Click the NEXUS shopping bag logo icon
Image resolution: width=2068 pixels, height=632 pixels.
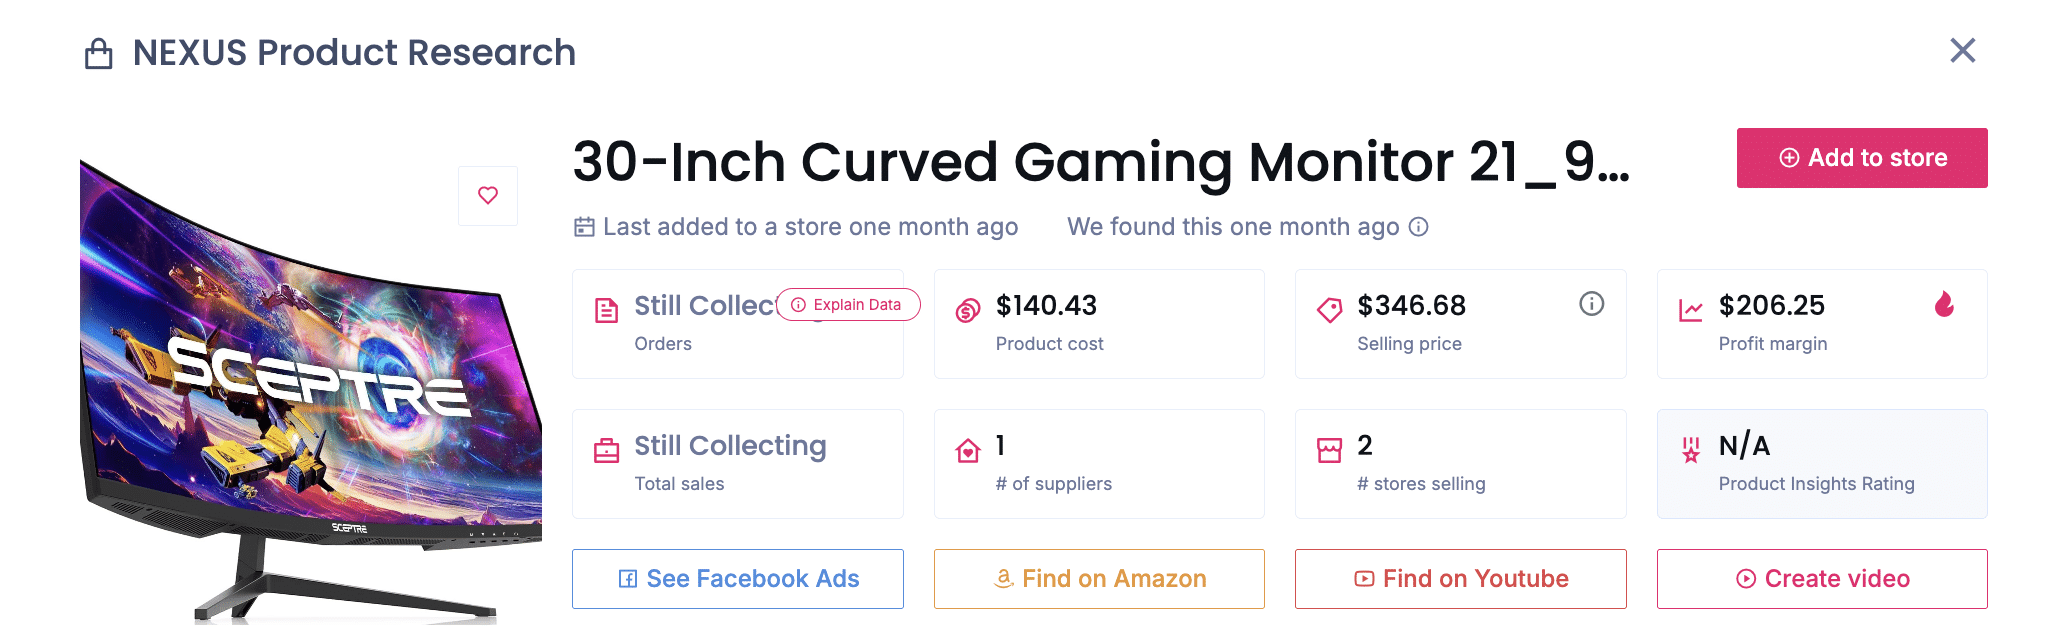tap(99, 52)
